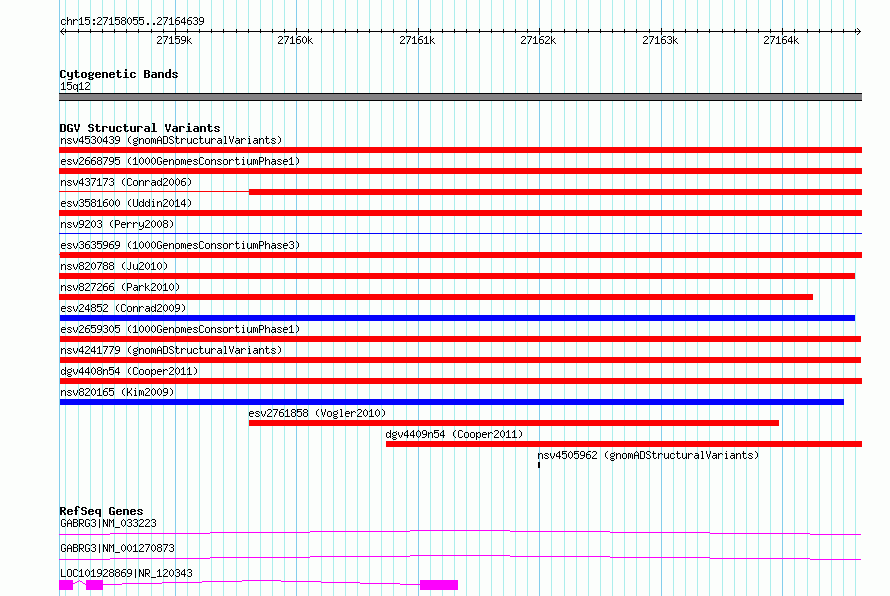Click the nsv820165 Kim2009 label

coord(117,392)
